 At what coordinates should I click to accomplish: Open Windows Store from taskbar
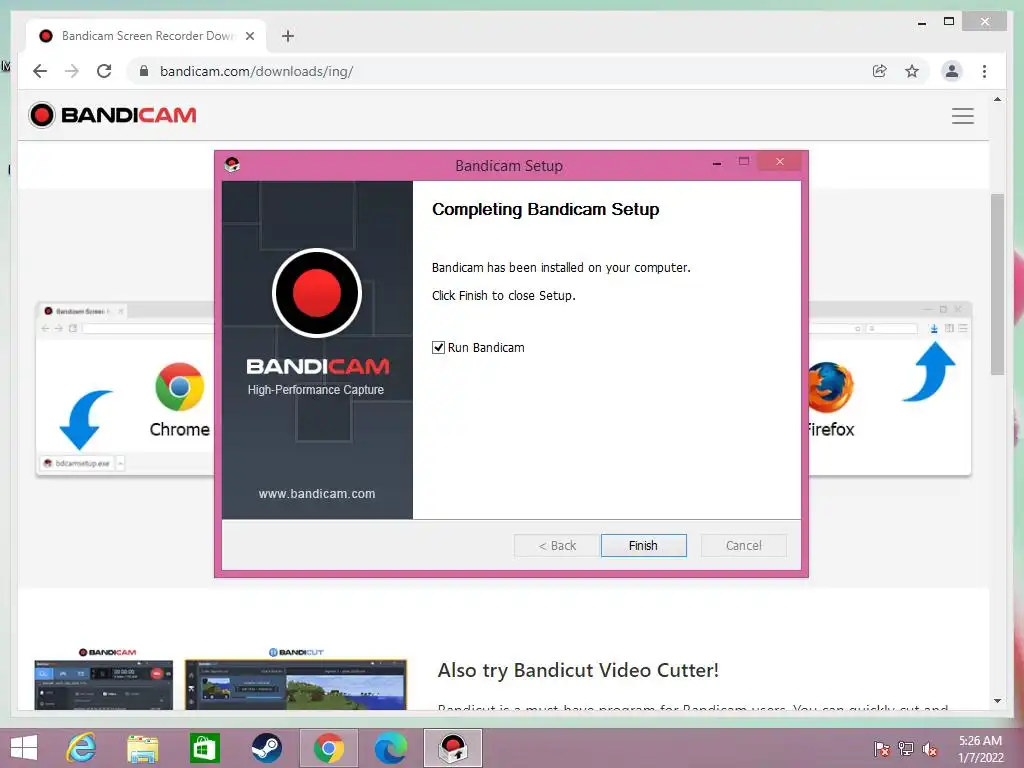tap(204, 748)
